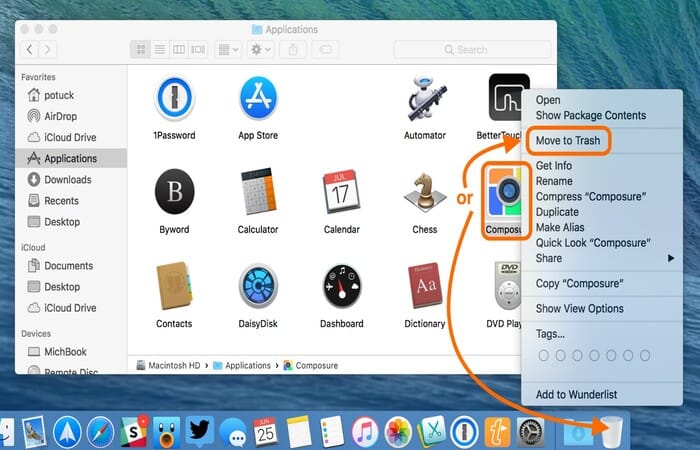Choose Open from the context menu
700x450 pixels.
pyautogui.click(x=602, y=100)
